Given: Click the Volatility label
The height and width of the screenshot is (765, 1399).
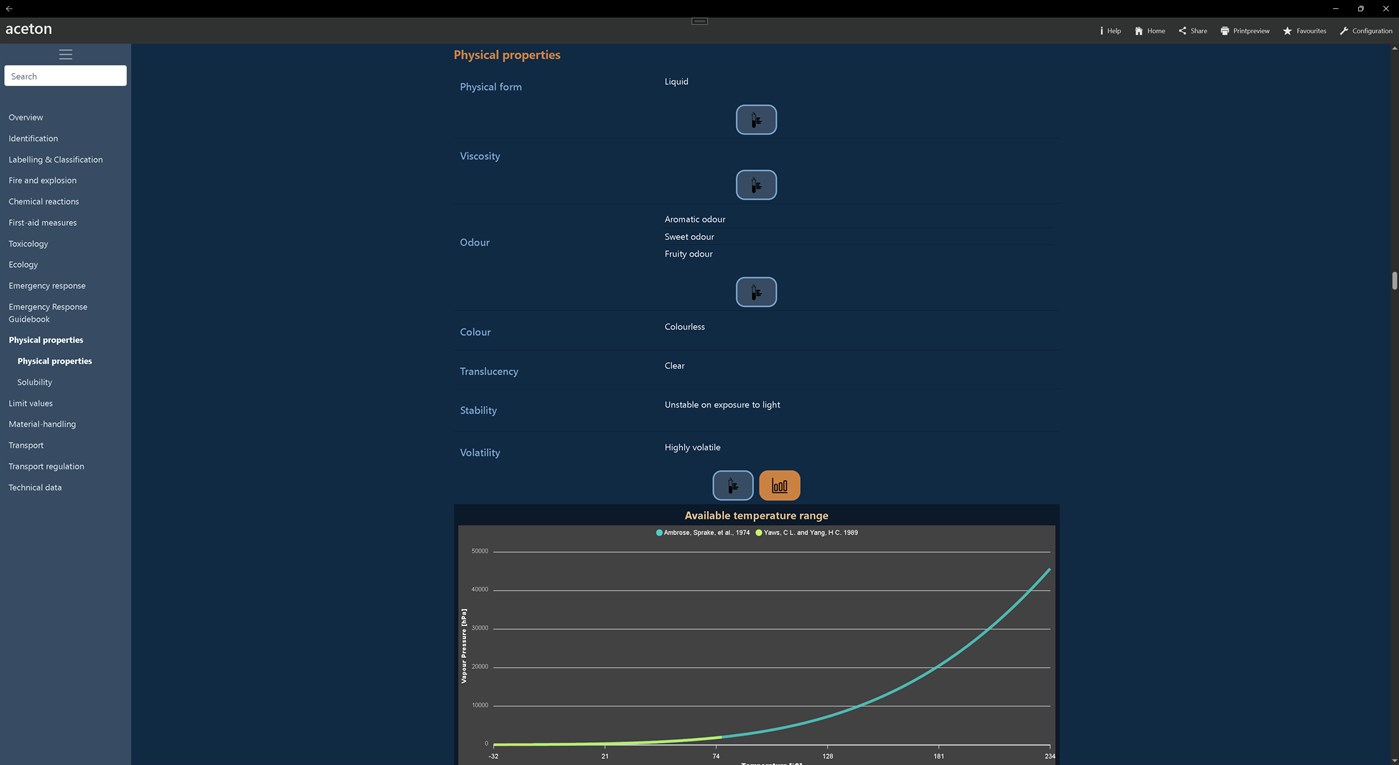Looking at the screenshot, I should 480,452.
